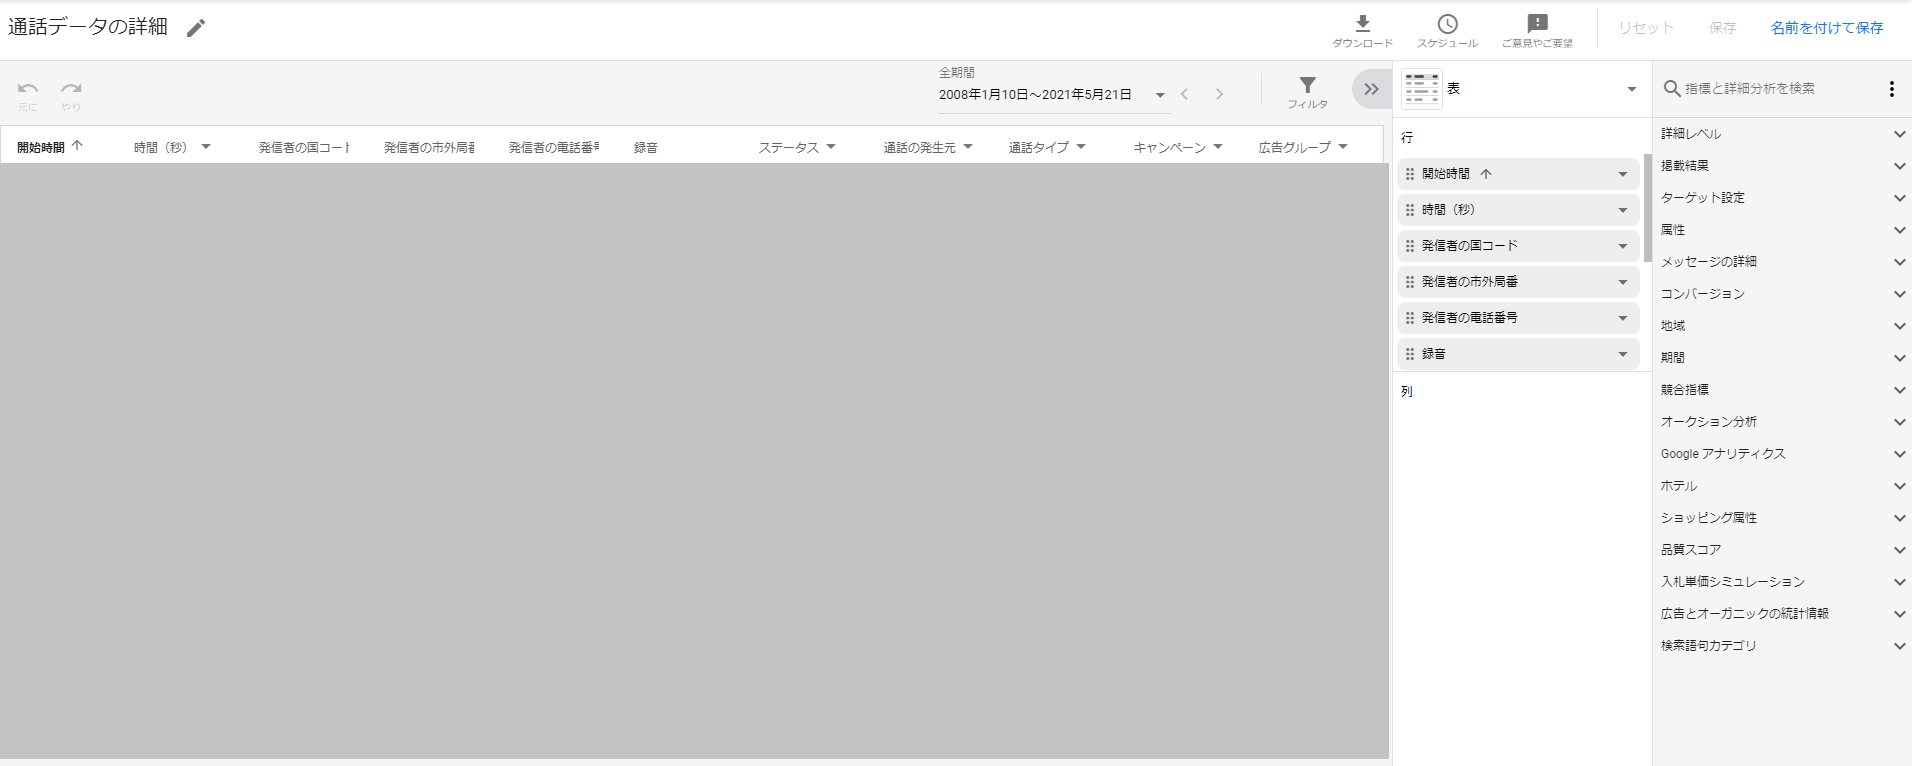Viewport: 1912px width, 766px height.
Task: Open dropdown on キャンペーン column header
Action: coord(1218,147)
